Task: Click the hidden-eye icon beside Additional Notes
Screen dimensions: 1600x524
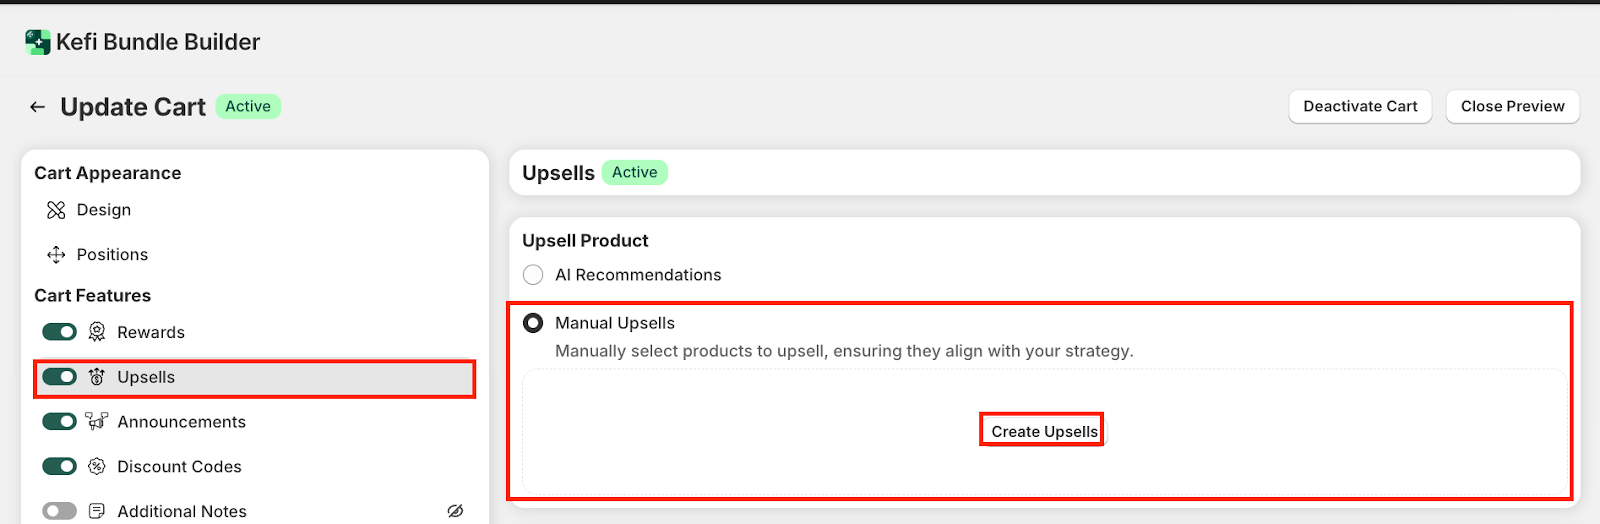Action: pyautogui.click(x=455, y=511)
